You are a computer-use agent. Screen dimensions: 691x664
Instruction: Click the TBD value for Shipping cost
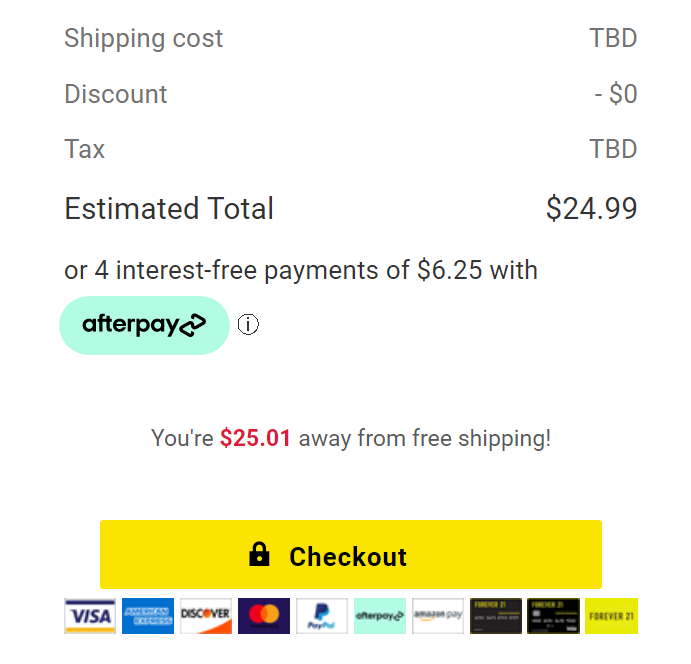[x=613, y=39]
